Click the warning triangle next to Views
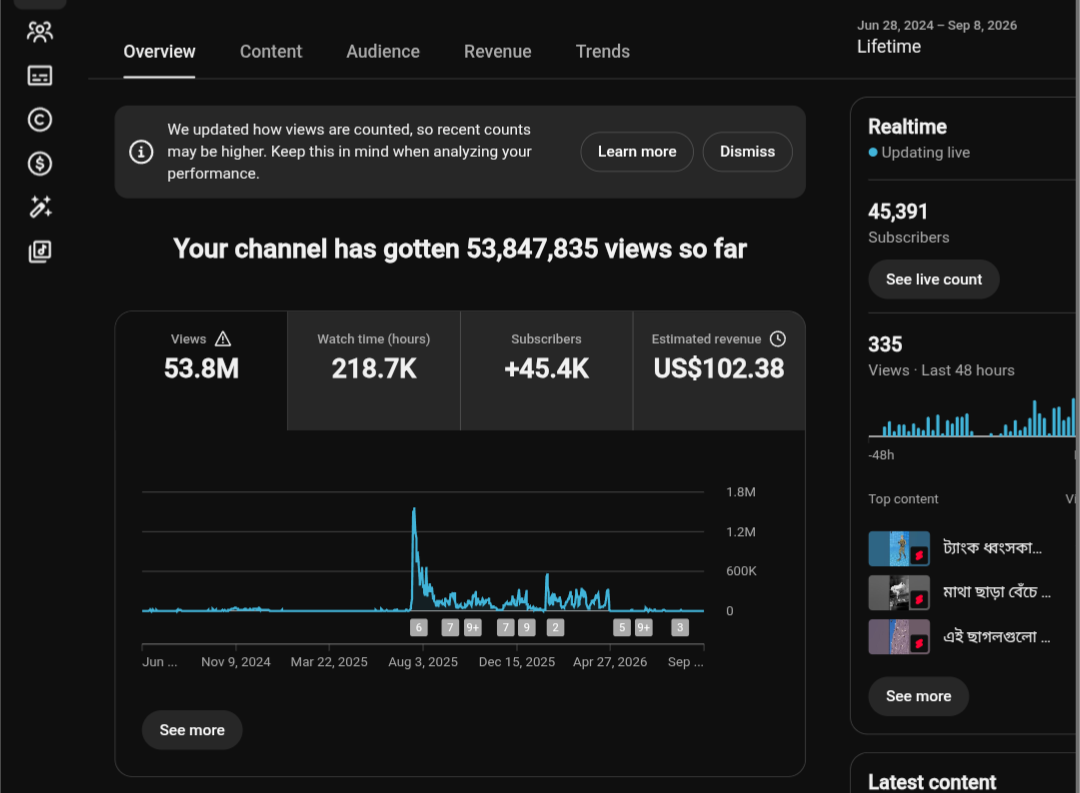 tap(222, 339)
